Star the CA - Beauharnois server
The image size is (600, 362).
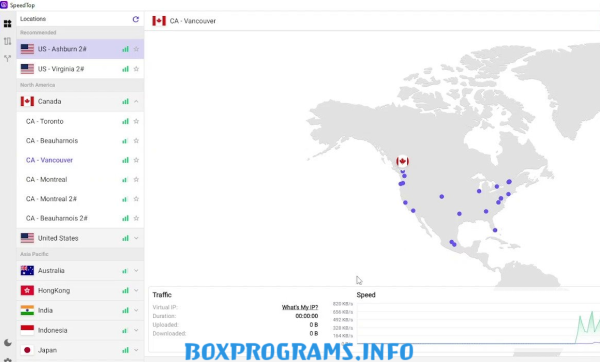[x=136, y=141]
